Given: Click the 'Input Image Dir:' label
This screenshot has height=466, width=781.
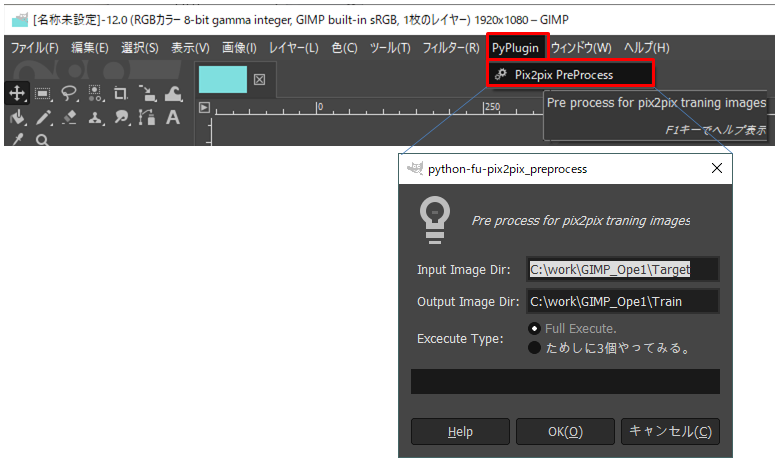Looking at the screenshot, I should tap(464, 269).
